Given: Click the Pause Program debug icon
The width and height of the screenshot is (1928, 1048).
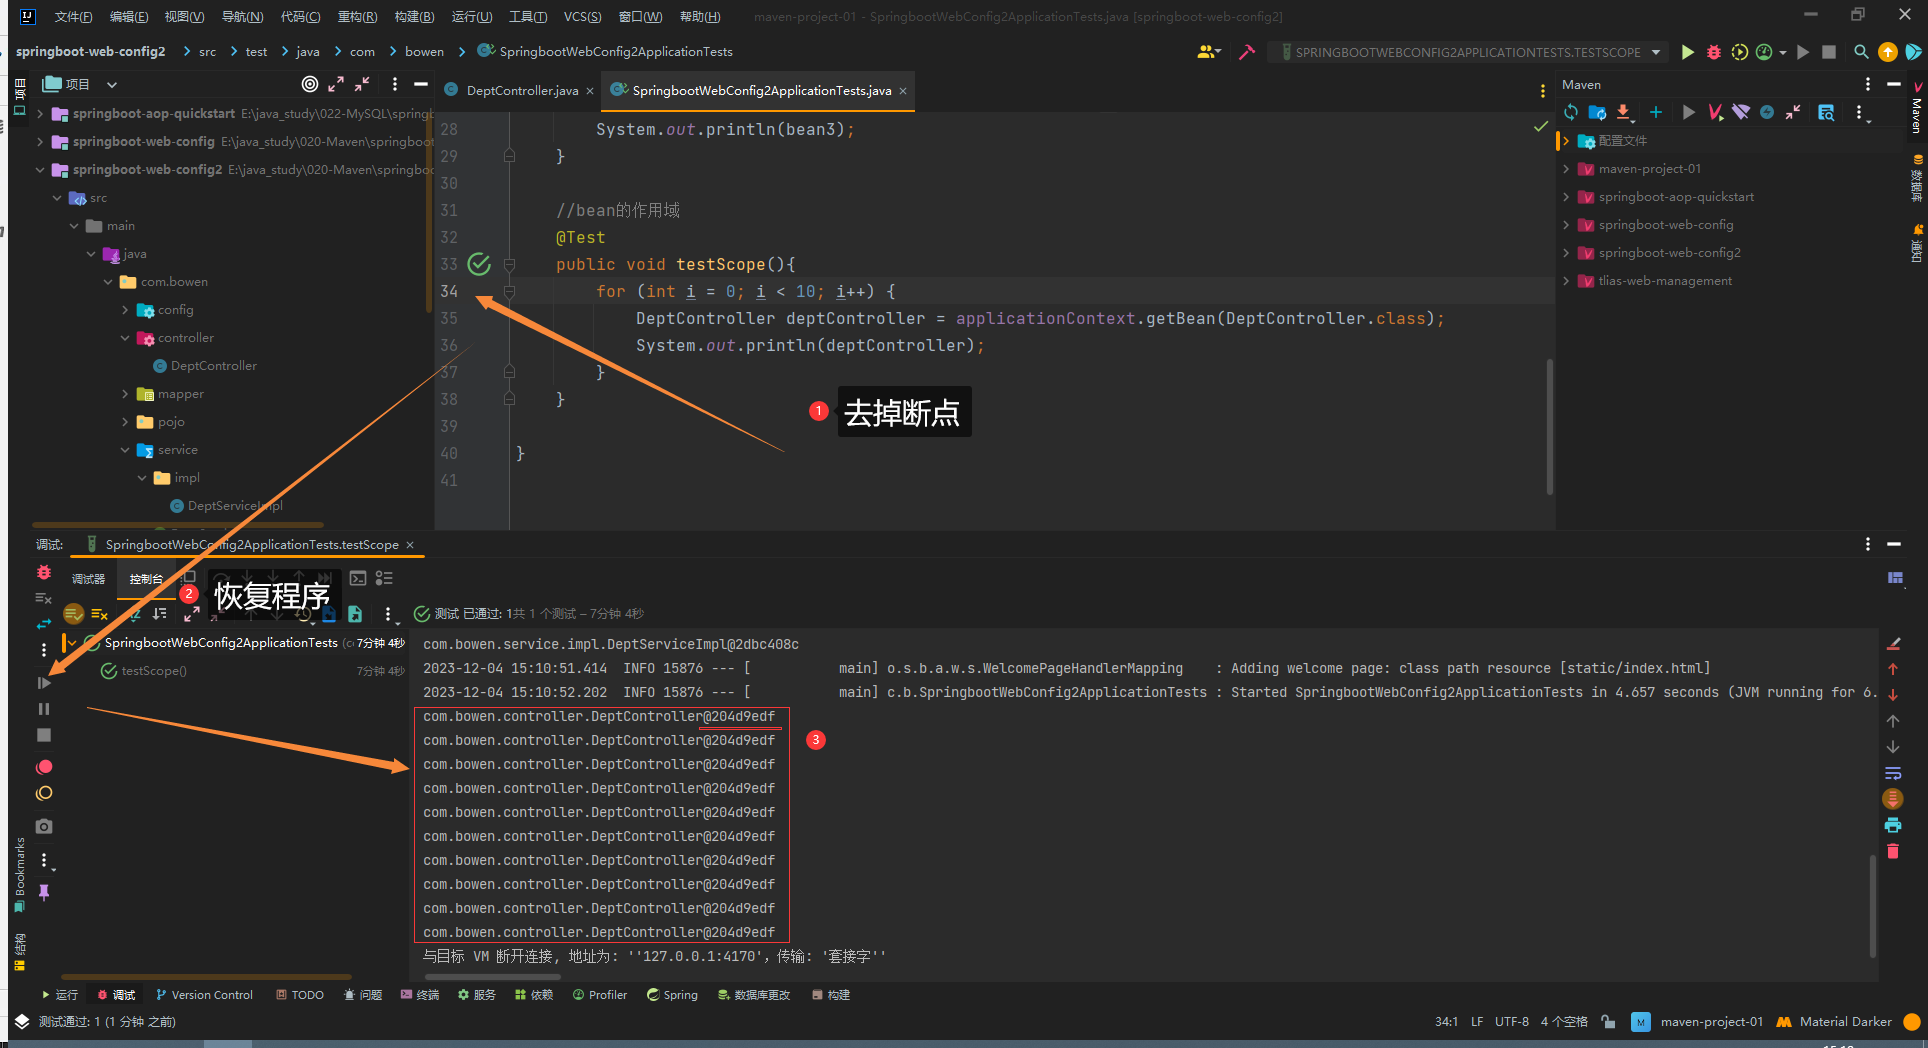Looking at the screenshot, I should click(x=44, y=709).
